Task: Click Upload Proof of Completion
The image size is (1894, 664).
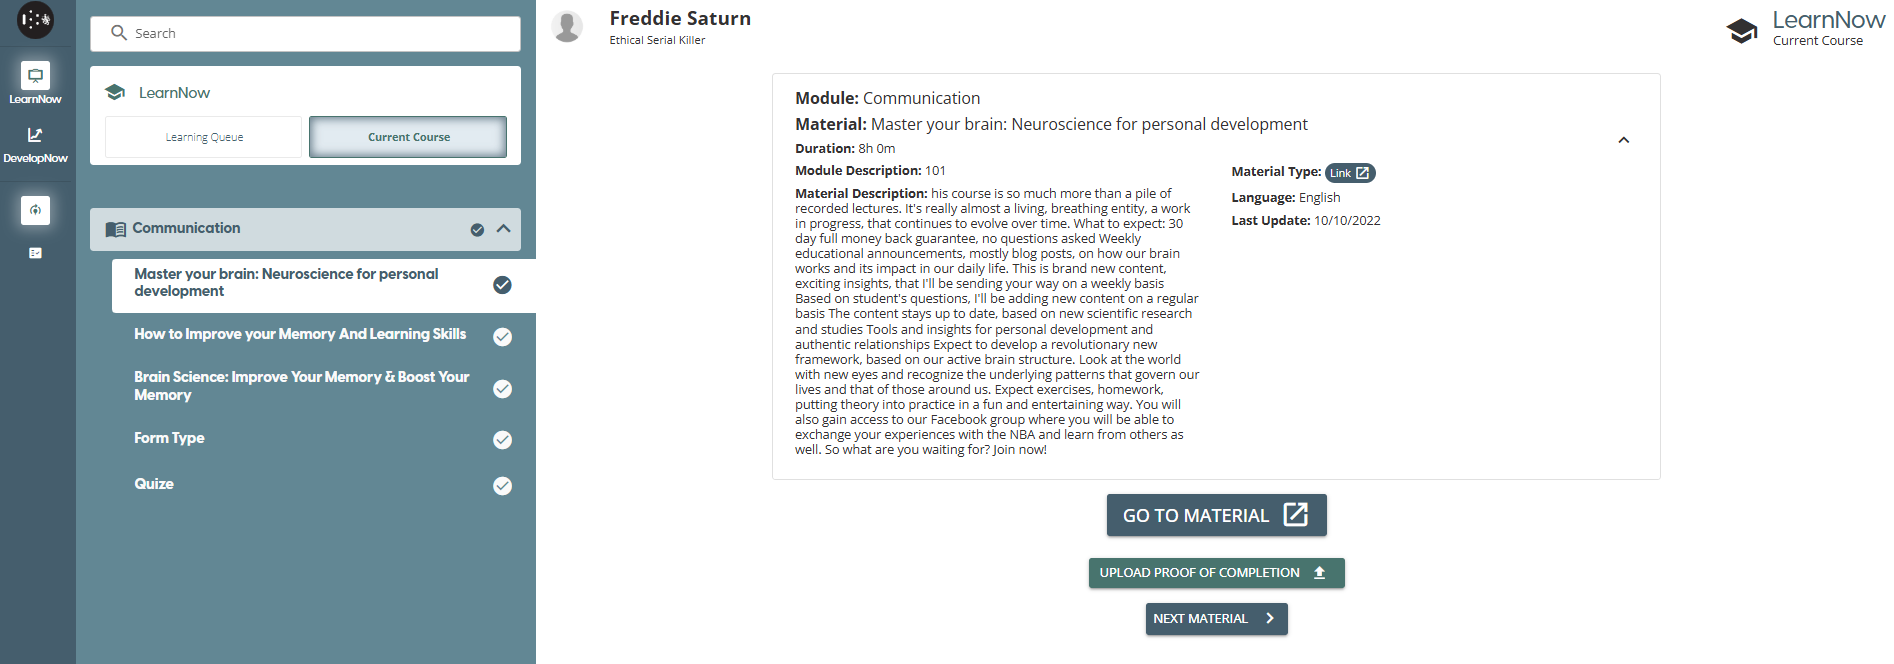Action: coord(1216,573)
